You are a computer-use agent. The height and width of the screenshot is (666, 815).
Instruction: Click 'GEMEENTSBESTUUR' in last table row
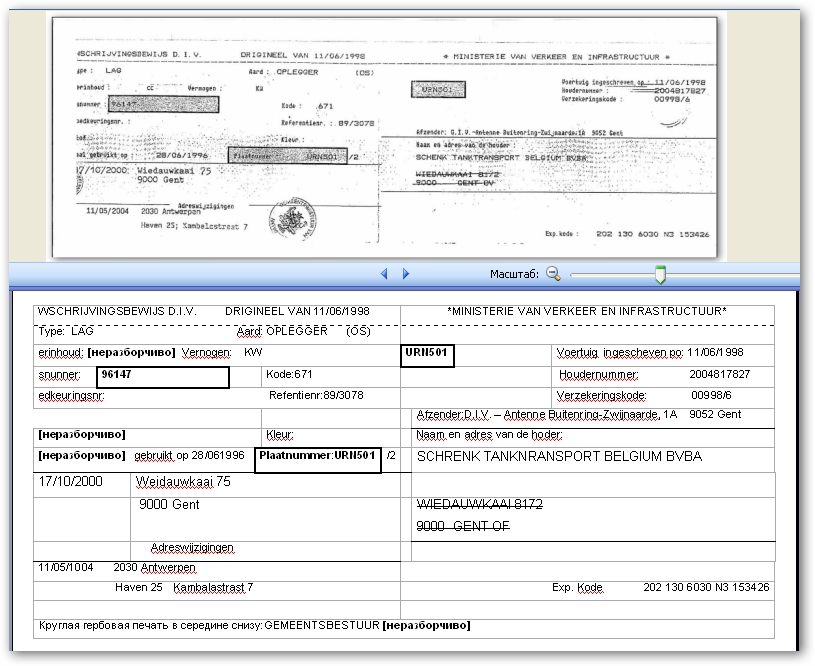coord(322,625)
